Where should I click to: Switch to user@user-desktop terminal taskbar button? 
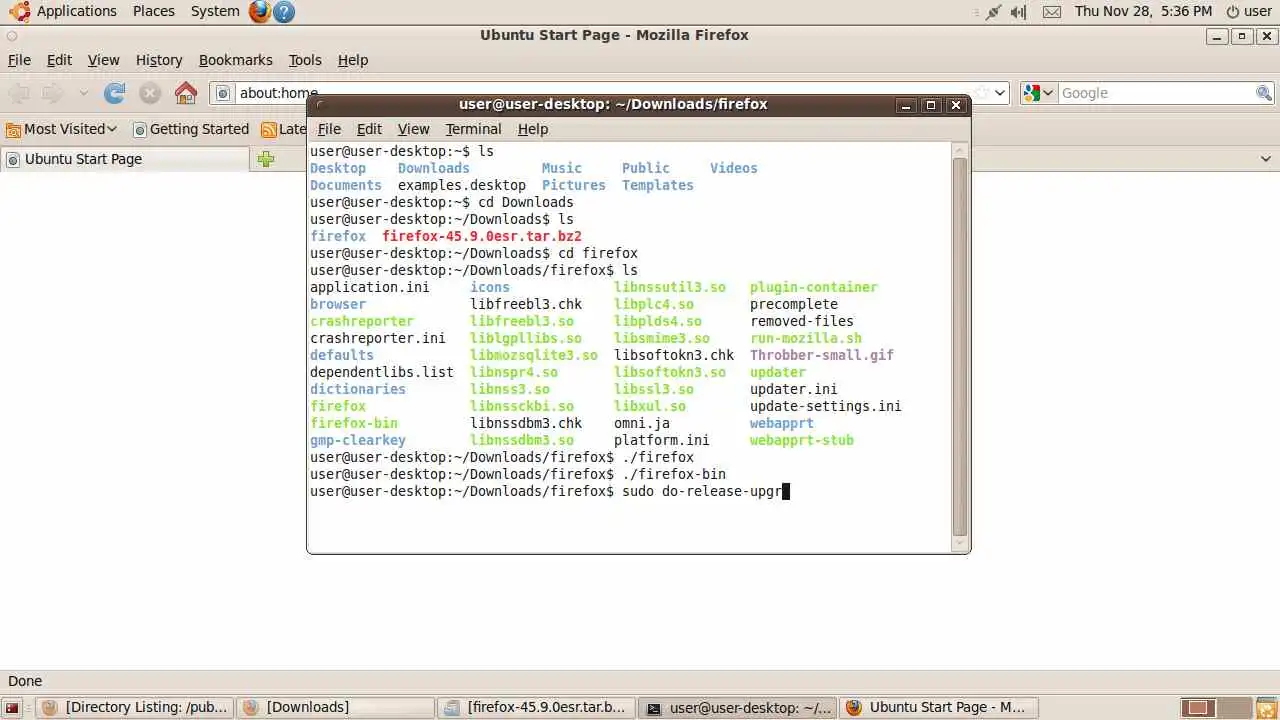[738, 708]
